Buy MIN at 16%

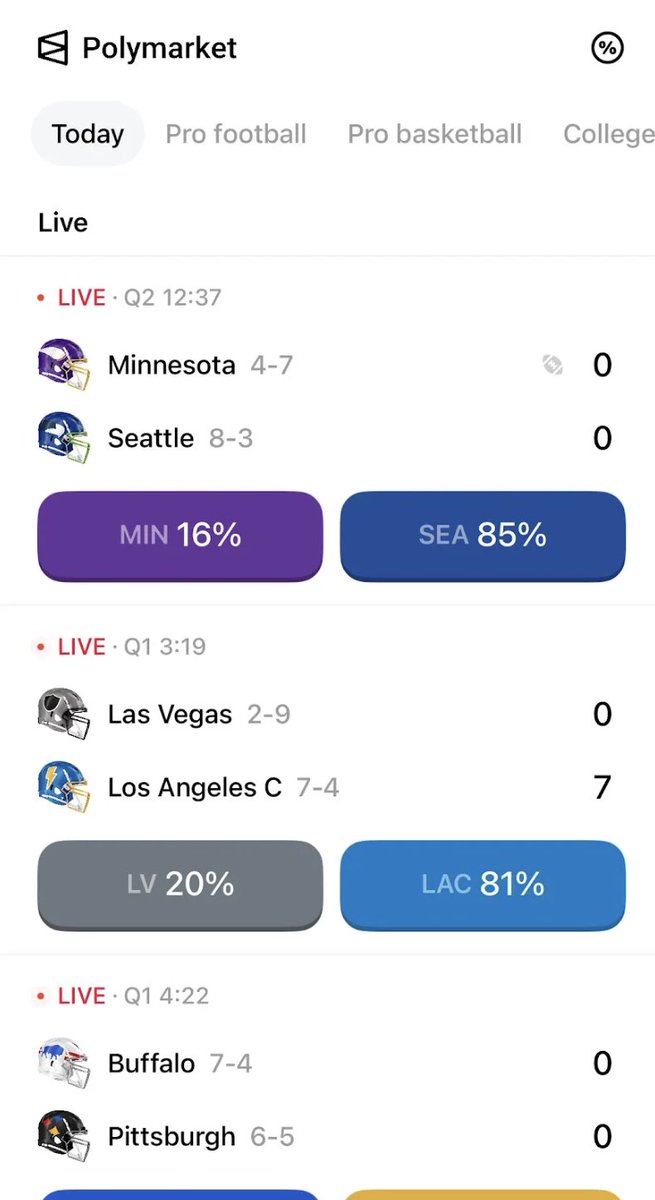click(180, 535)
